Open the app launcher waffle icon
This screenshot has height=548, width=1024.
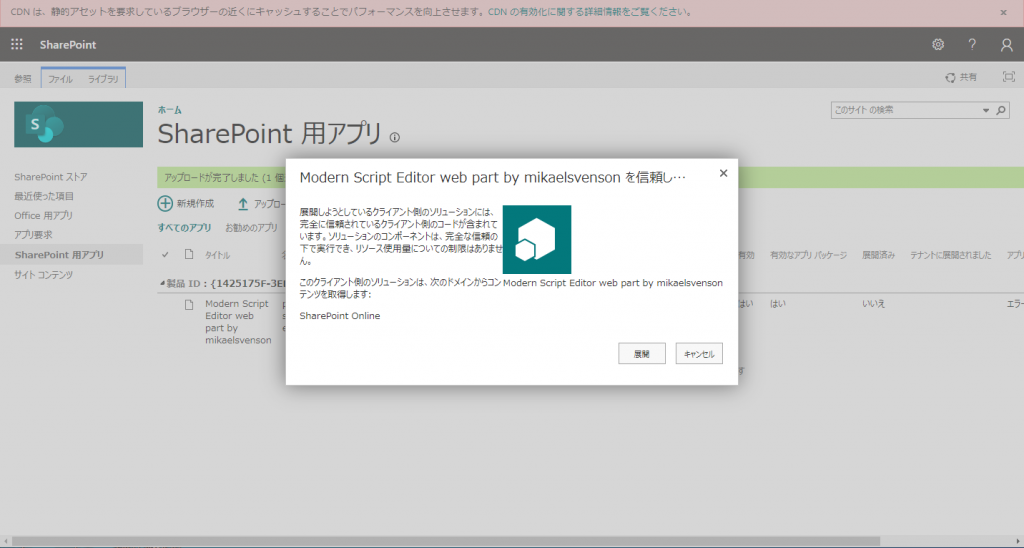(x=17, y=44)
